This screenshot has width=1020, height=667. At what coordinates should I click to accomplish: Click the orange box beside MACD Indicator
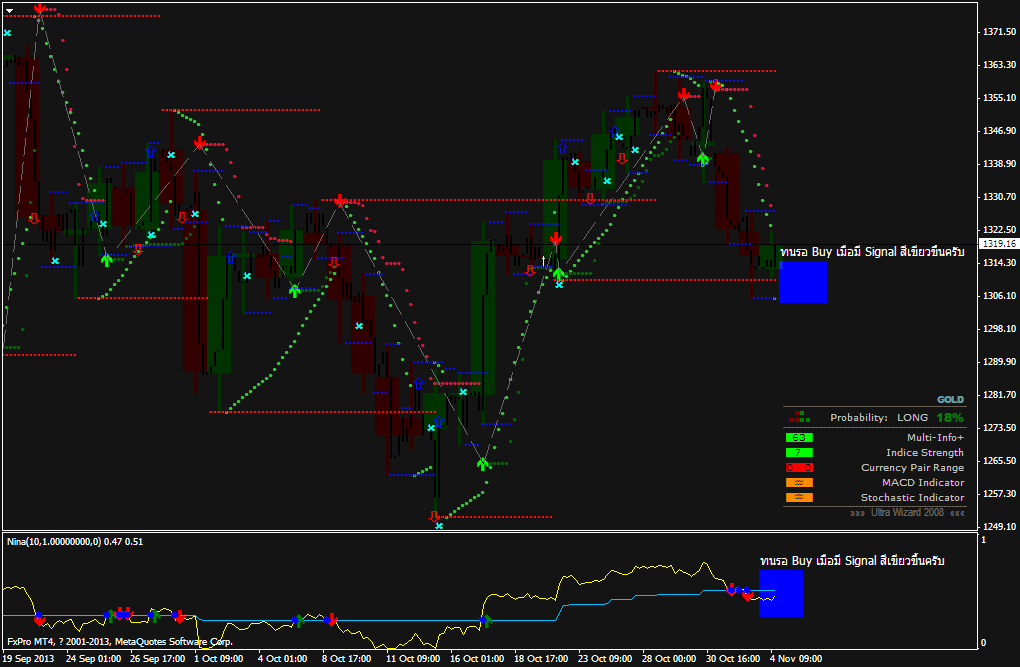pos(799,482)
